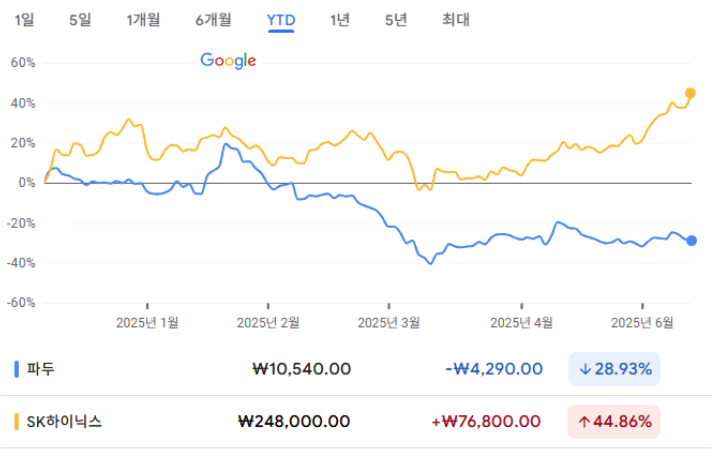Open the SK하이닉스 stock name
Image resolution: width=721 pixels, height=456 pixels.
64,422
